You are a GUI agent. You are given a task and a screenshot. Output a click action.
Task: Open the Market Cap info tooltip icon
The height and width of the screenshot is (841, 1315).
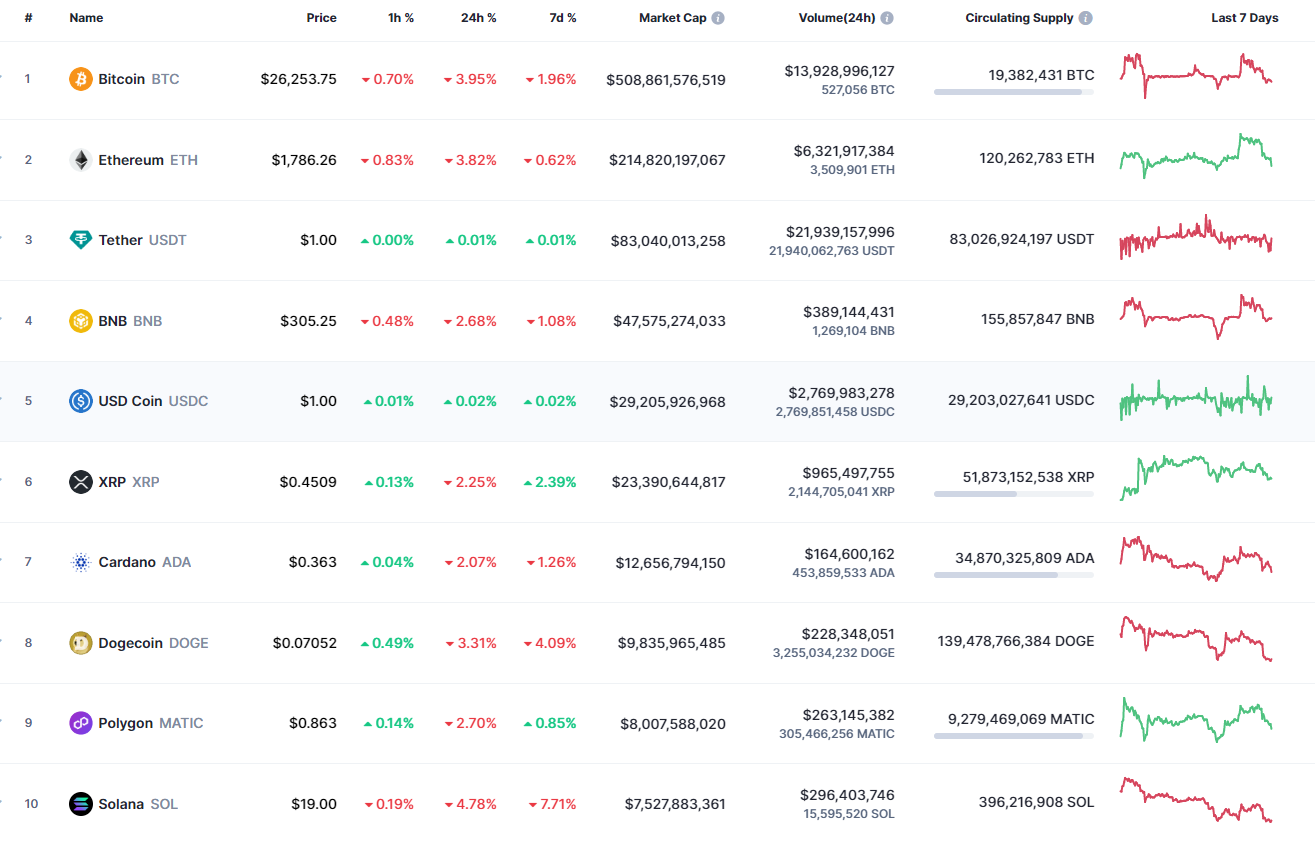click(719, 17)
